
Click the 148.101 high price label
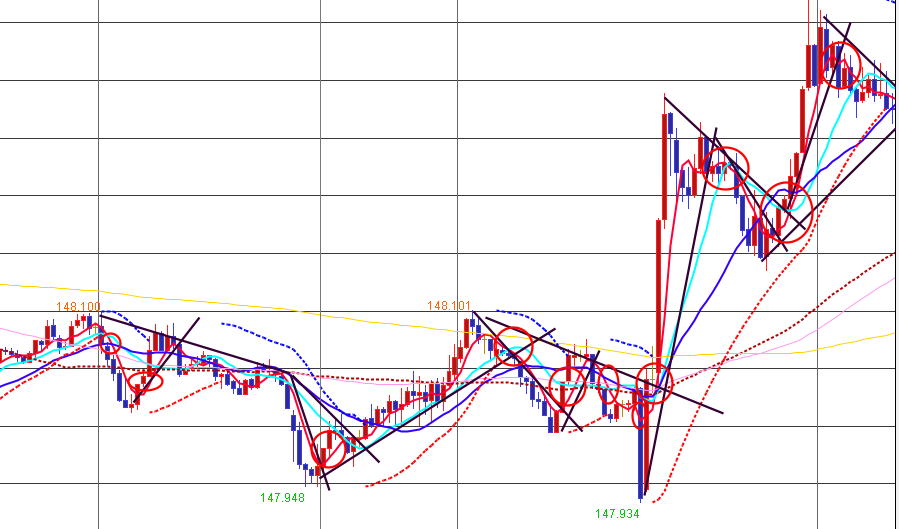pyautogui.click(x=449, y=306)
